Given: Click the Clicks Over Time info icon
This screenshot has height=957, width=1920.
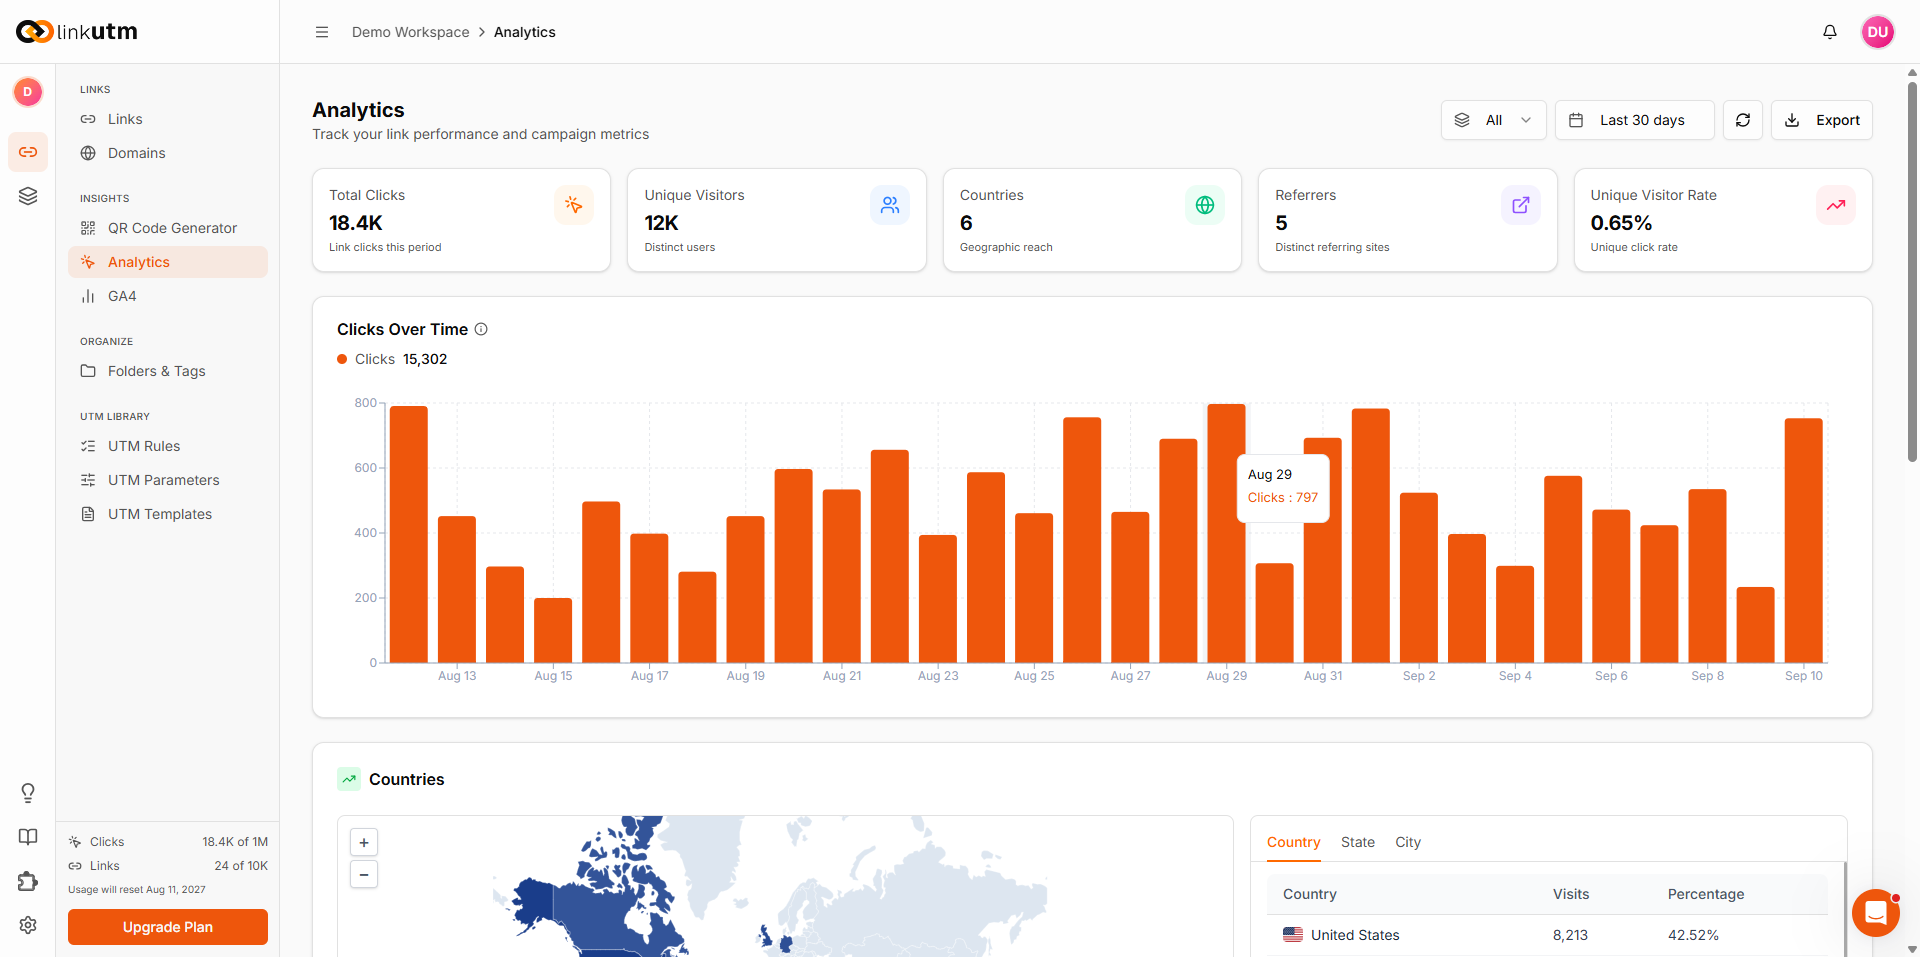Looking at the screenshot, I should [x=481, y=329].
